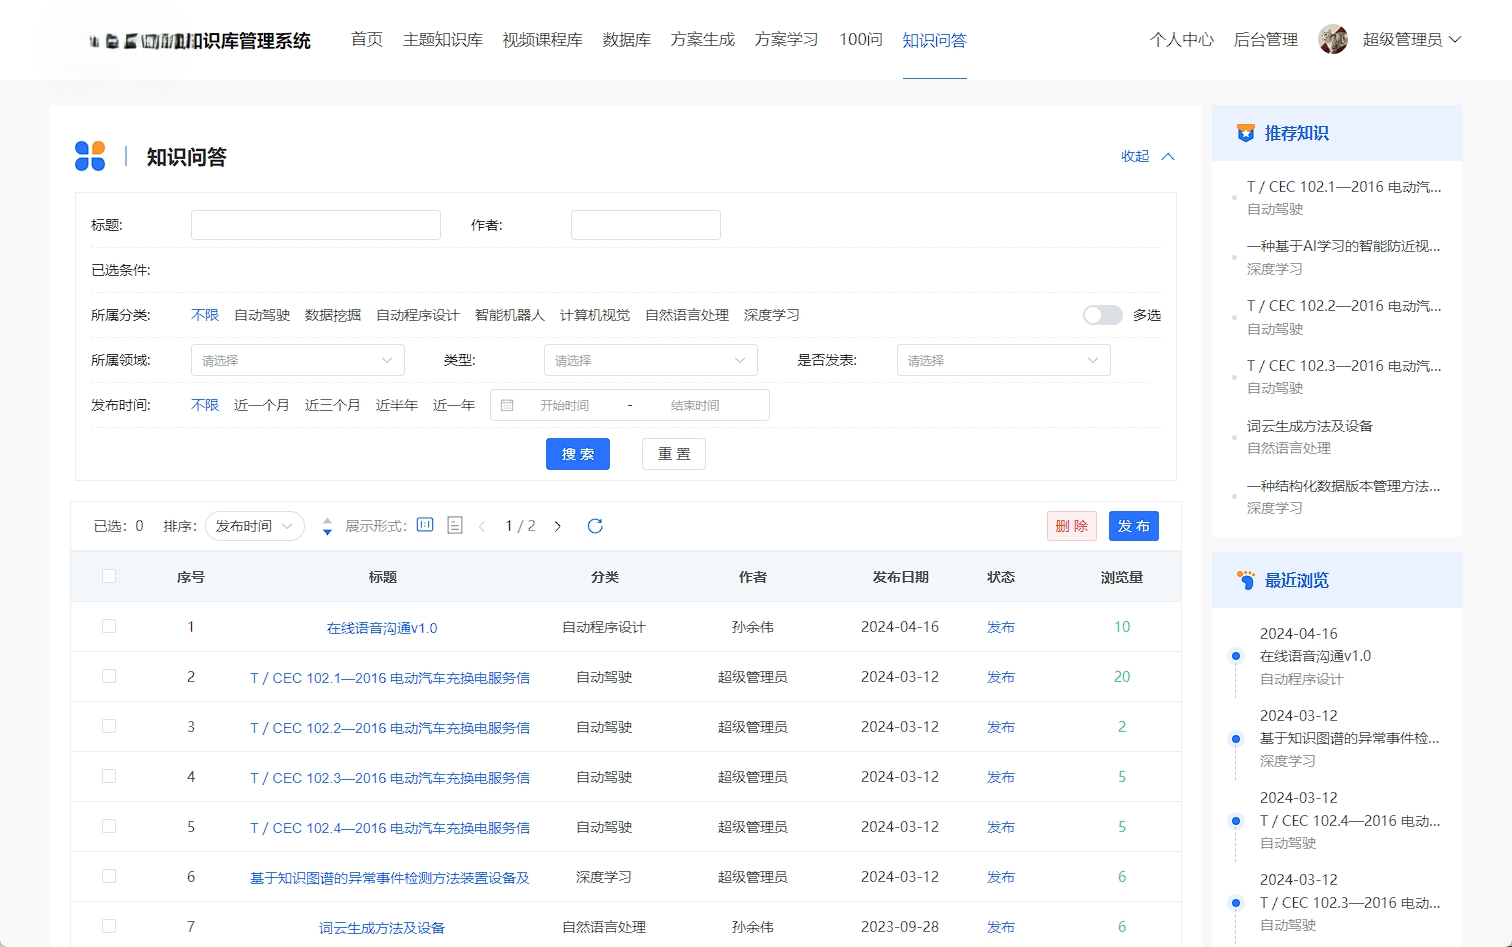
Task: Switch to list display mode
Action: (x=454, y=525)
